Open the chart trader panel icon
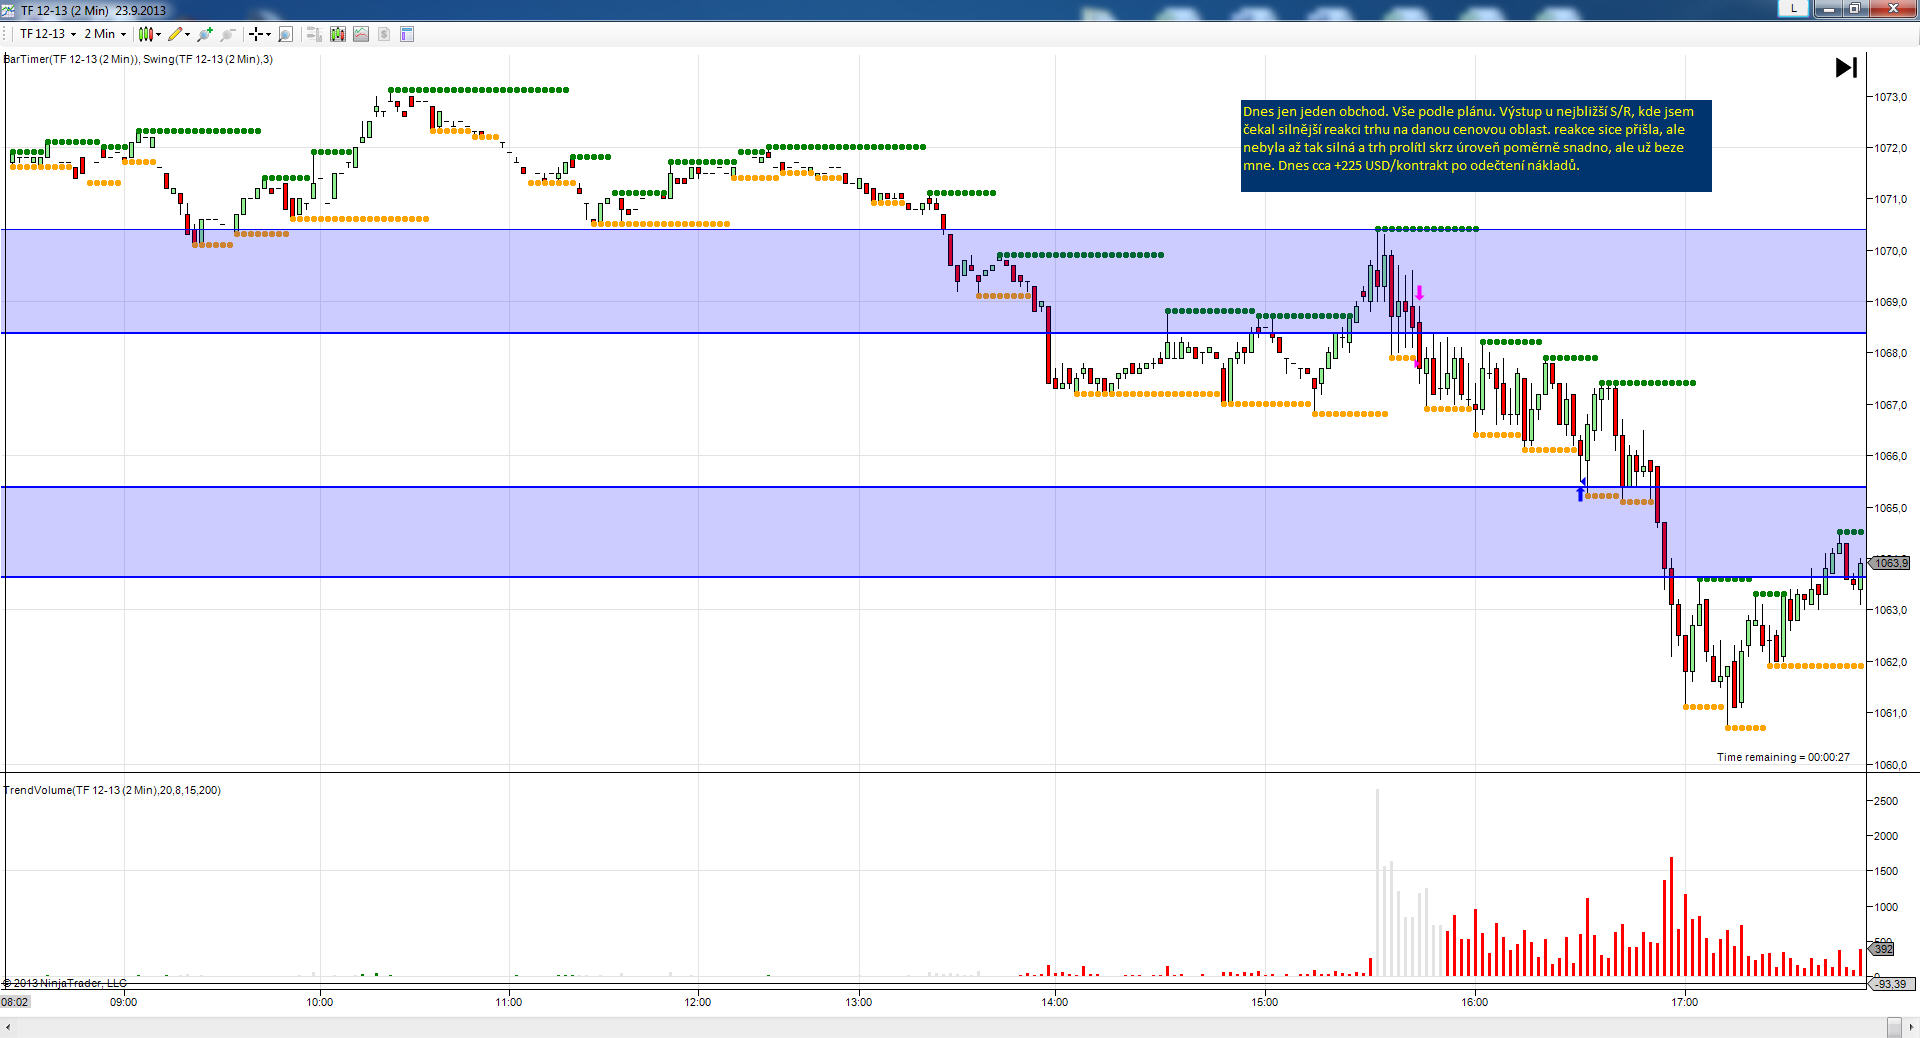 (314, 34)
